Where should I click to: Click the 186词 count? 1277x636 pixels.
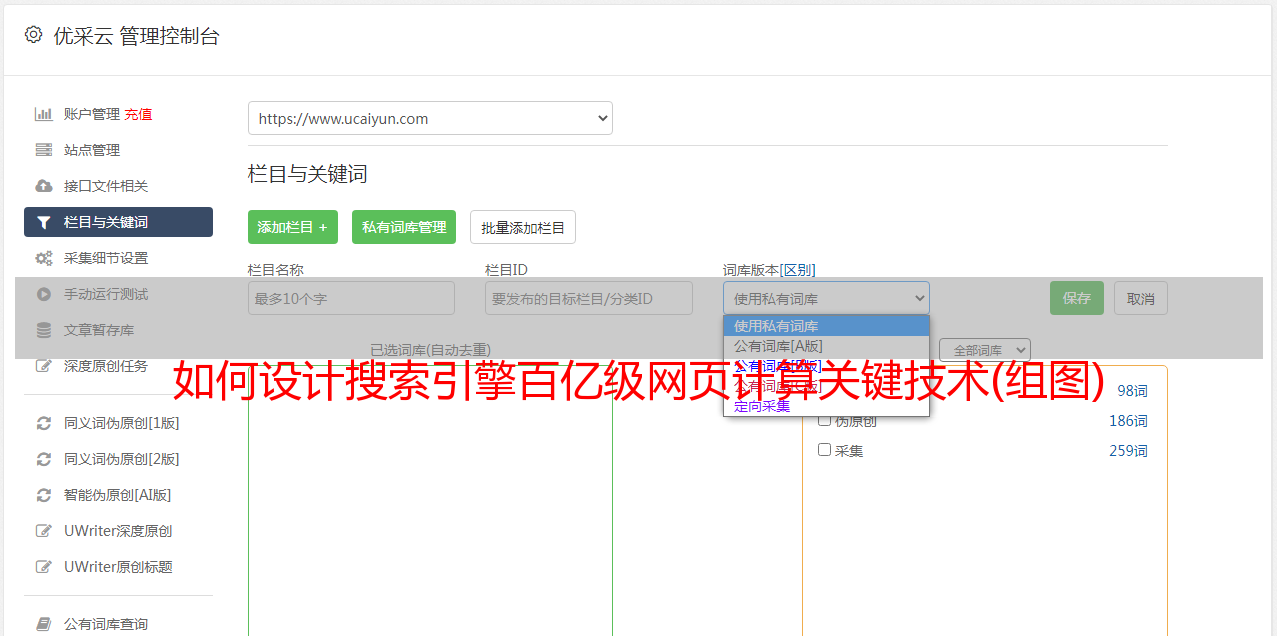pos(1128,421)
